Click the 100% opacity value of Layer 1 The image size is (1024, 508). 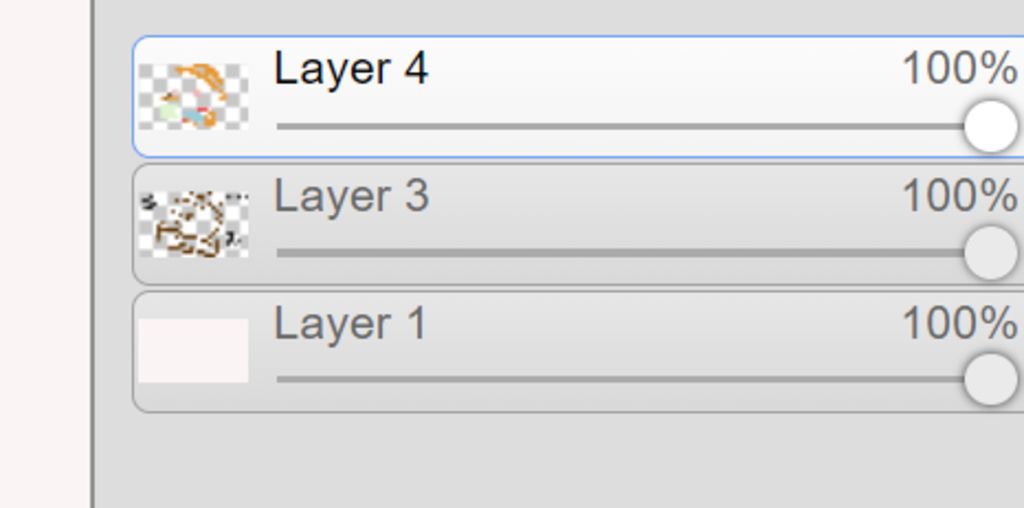(959, 323)
